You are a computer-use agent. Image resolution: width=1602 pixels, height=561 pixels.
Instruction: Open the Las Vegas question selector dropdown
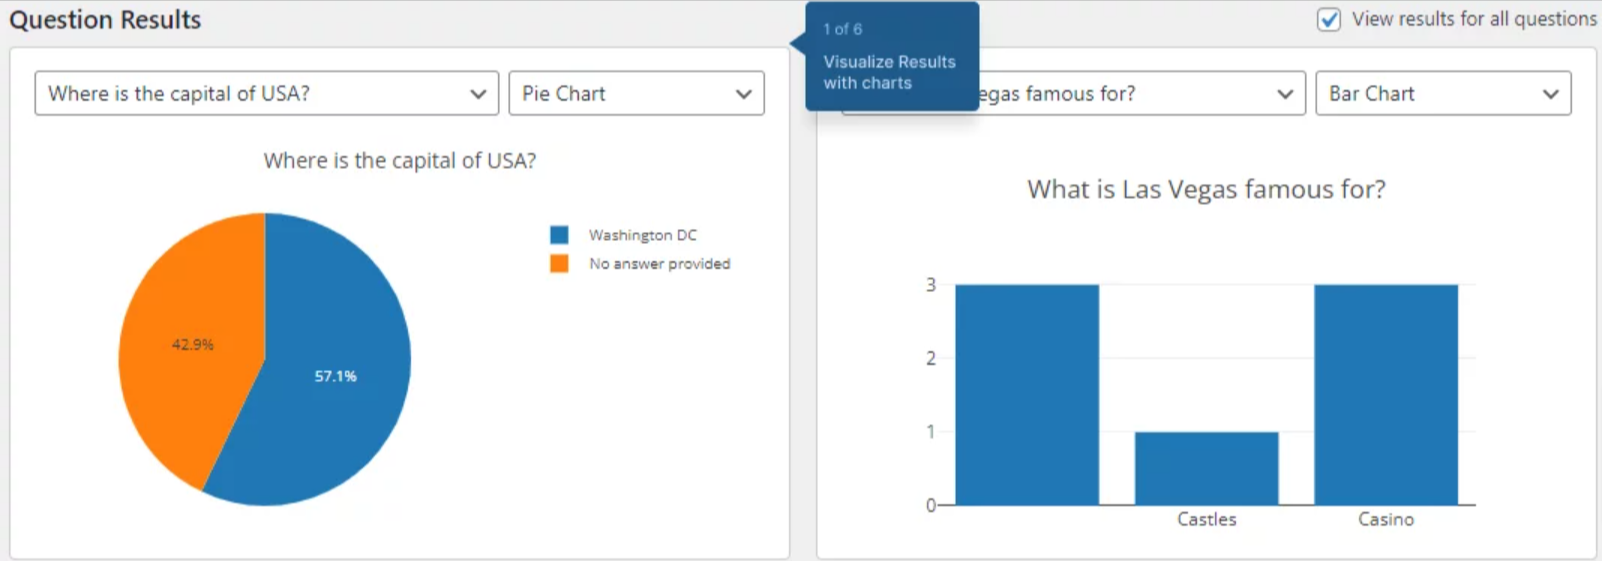click(1138, 93)
